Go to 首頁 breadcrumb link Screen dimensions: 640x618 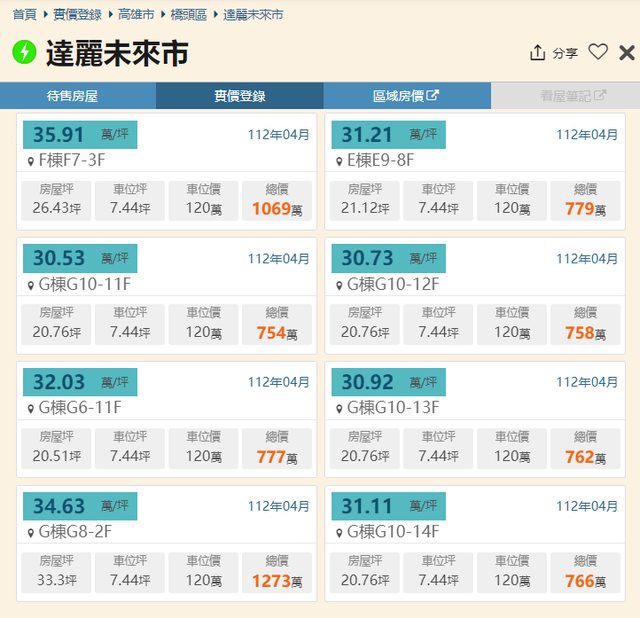[x=24, y=15]
